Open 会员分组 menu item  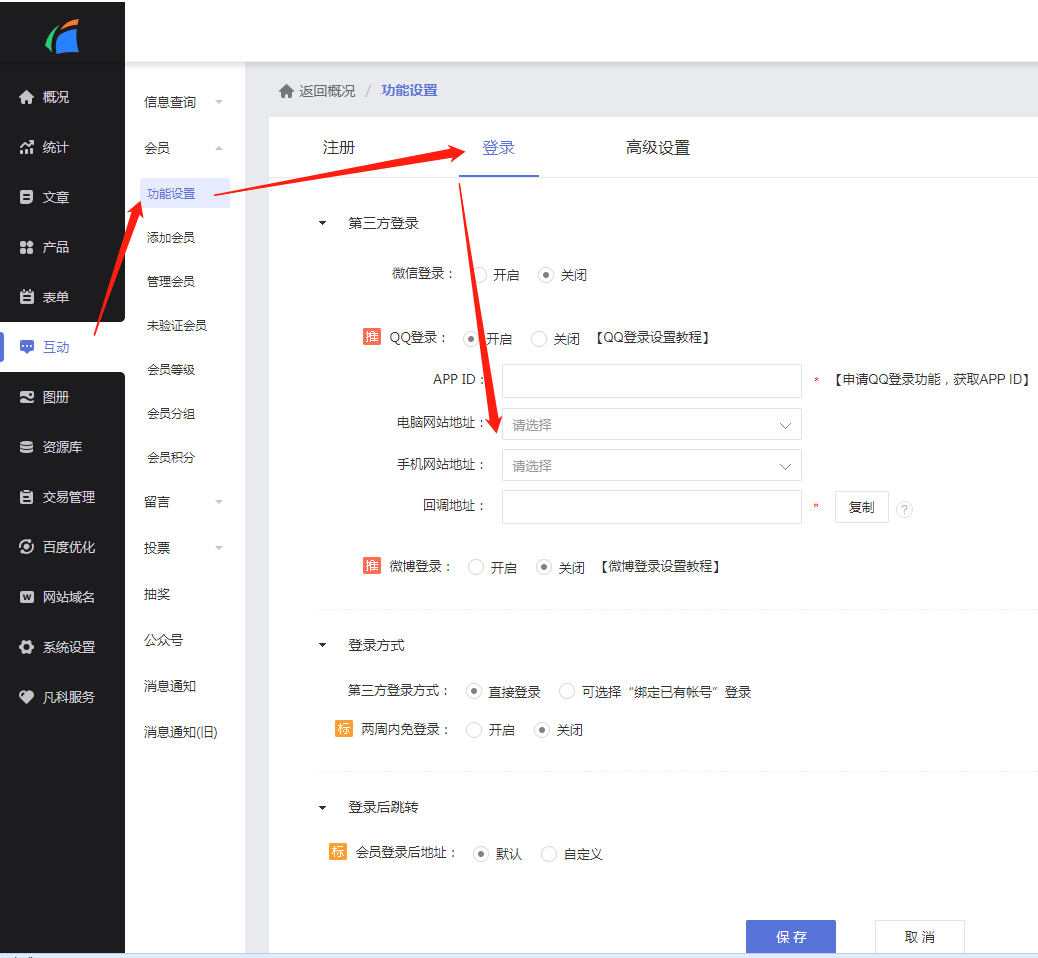point(171,414)
